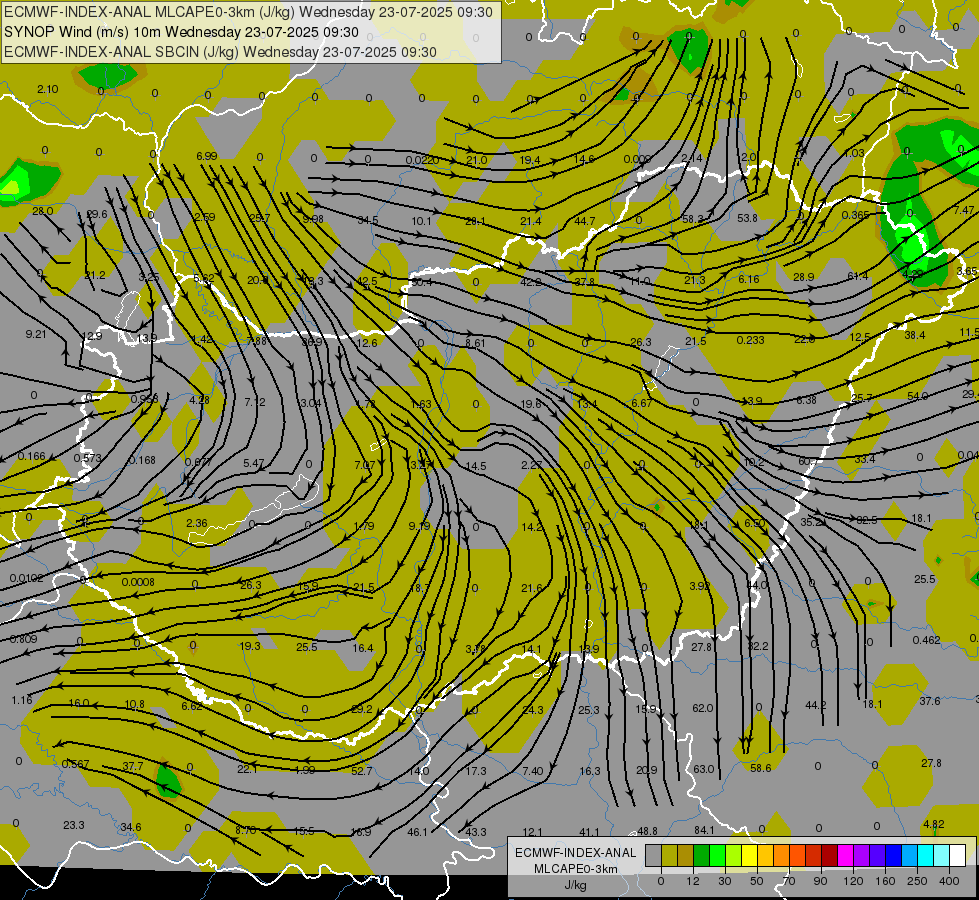Click the map value 0.233
979x900 pixels.
pyautogui.click(x=750, y=340)
